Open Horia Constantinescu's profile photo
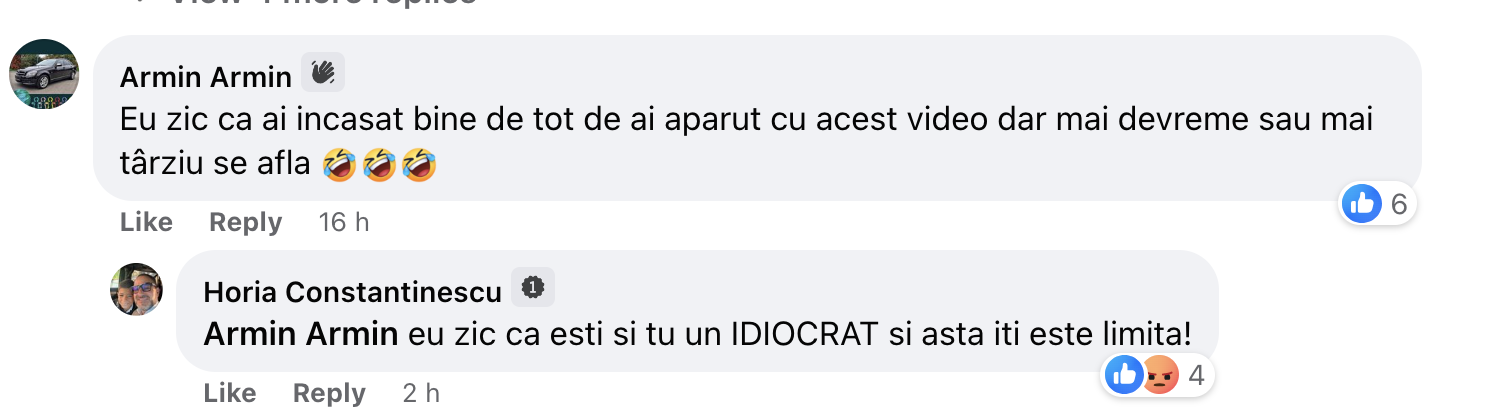This screenshot has width=1496, height=418. pyautogui.click(x=136, y=290)
